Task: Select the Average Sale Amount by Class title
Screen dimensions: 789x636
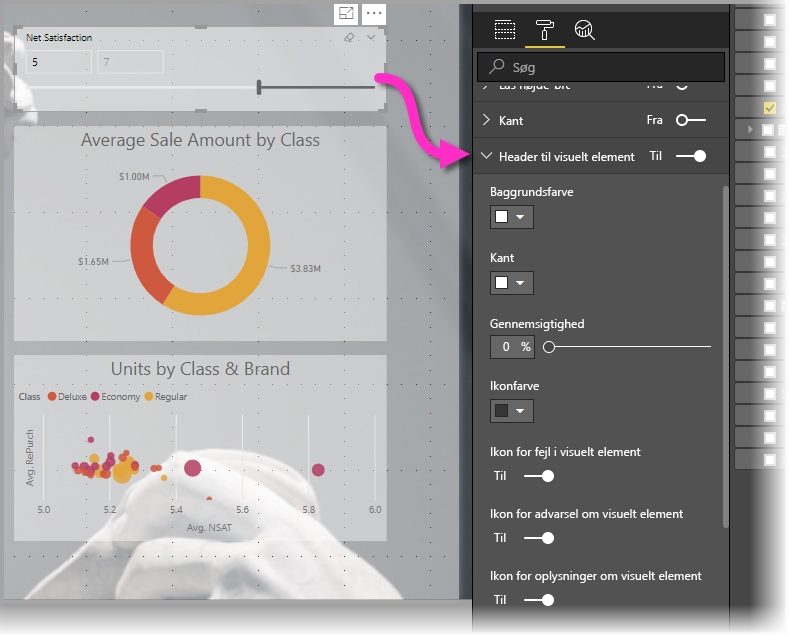Action: tap(200, 140)
